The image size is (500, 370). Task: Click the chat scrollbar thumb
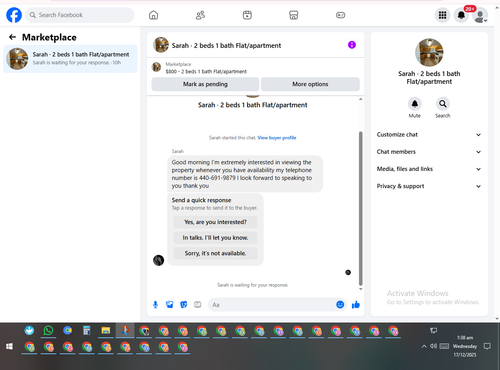[x=360, y=208]
